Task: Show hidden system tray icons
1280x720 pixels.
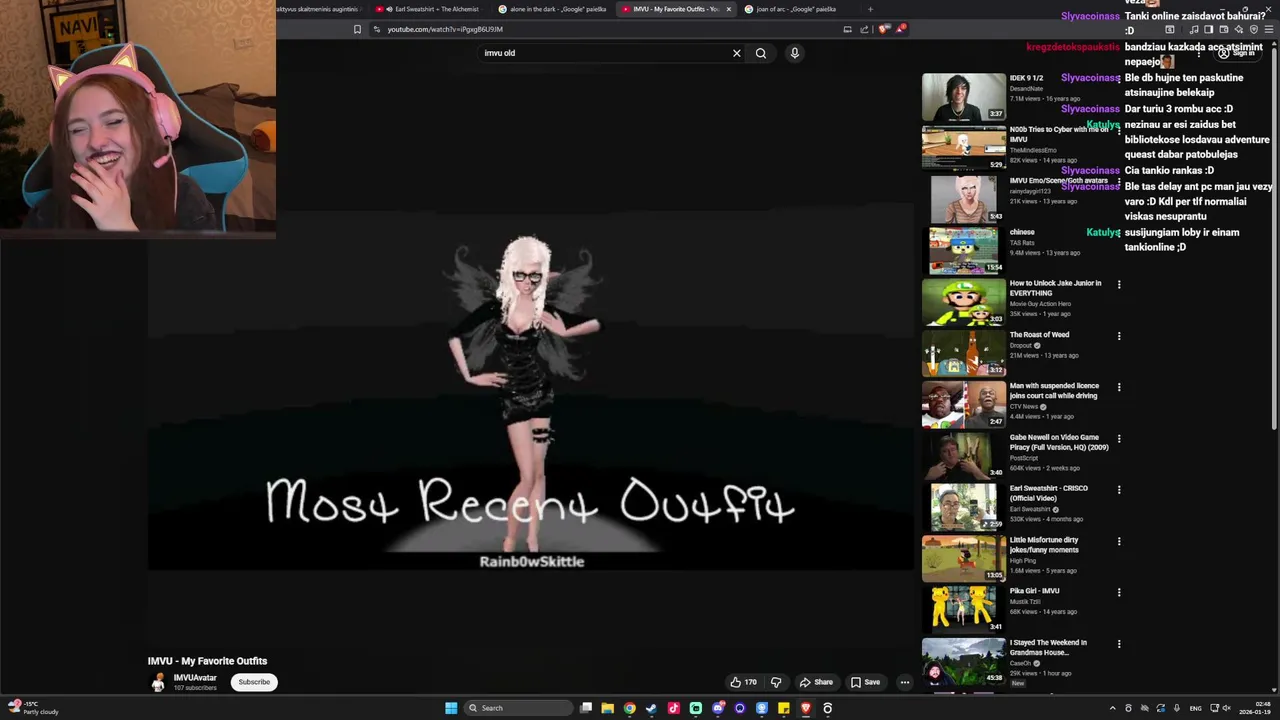Action: tap(1112, 708)
